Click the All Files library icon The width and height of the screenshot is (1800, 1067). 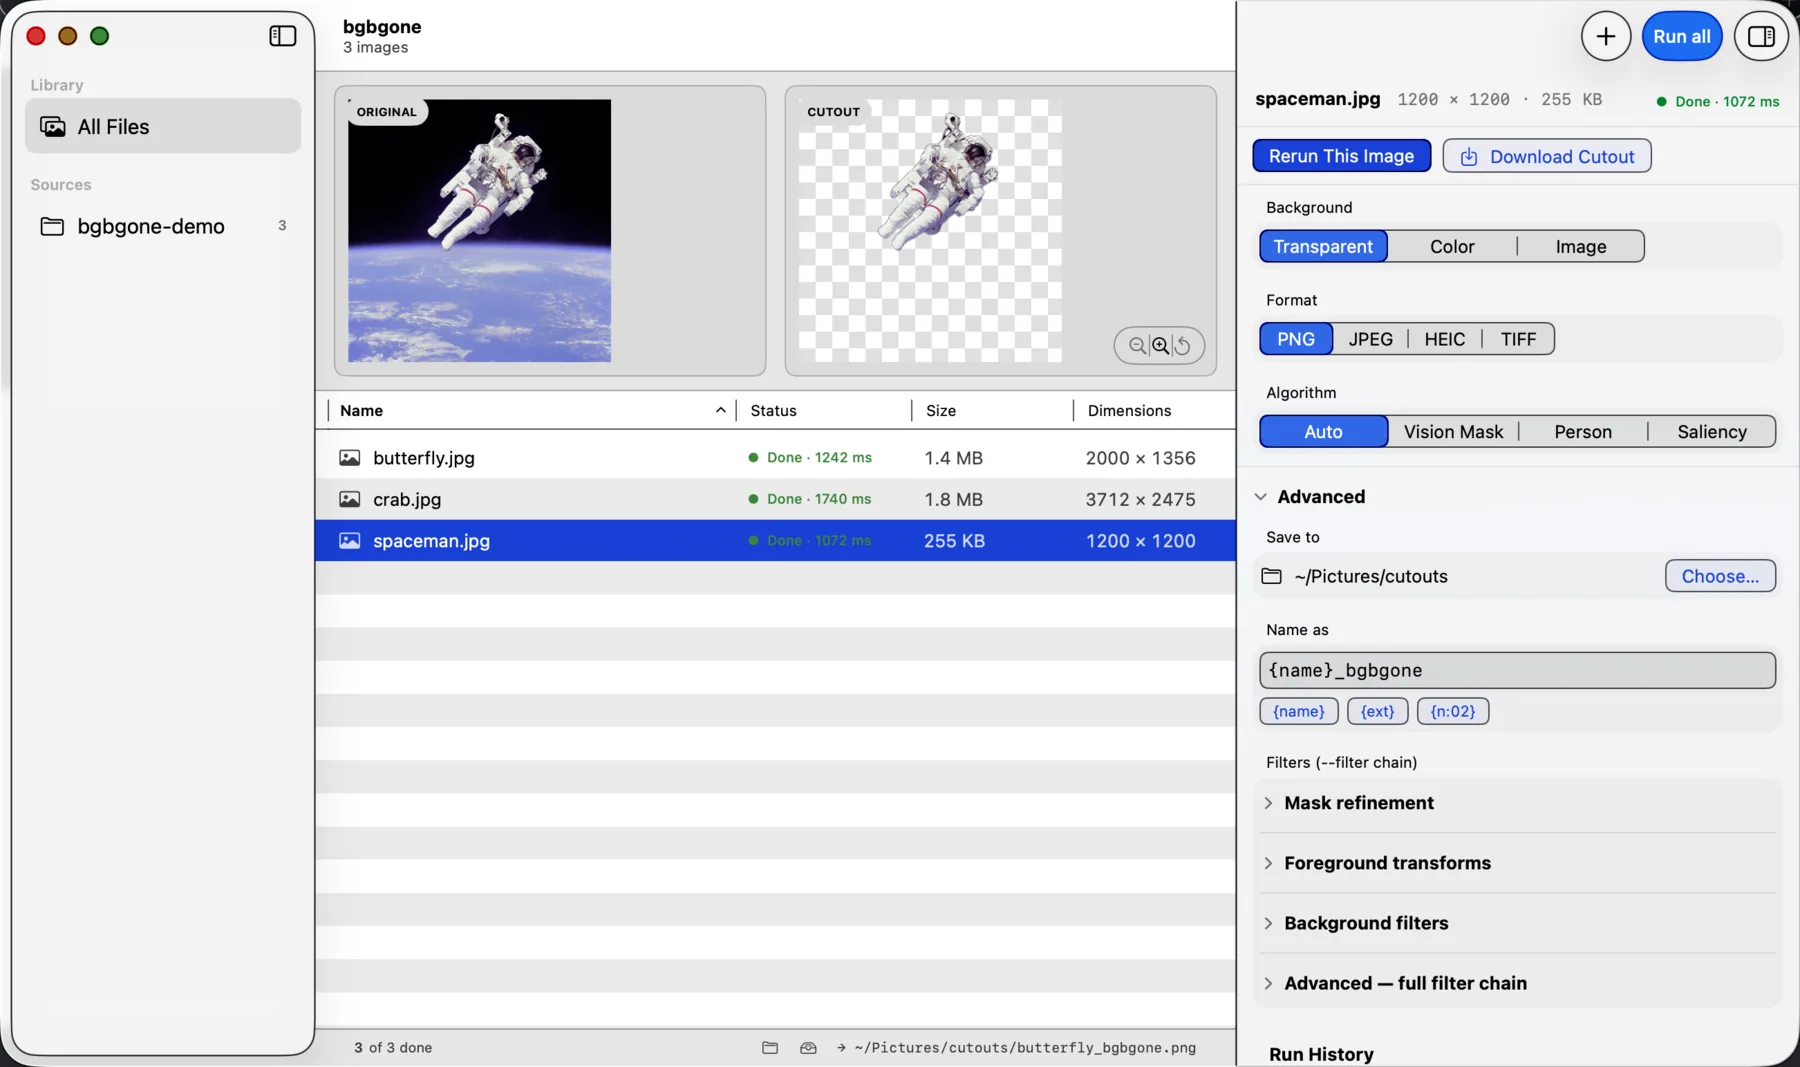pyautogui.click(x=53, y=127)
